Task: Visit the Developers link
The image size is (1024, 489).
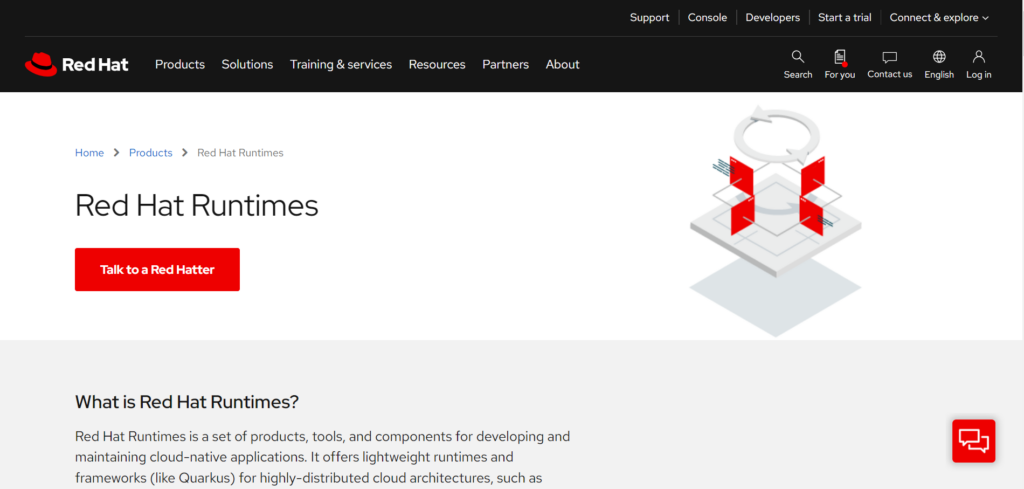Action: coord(773,18)
